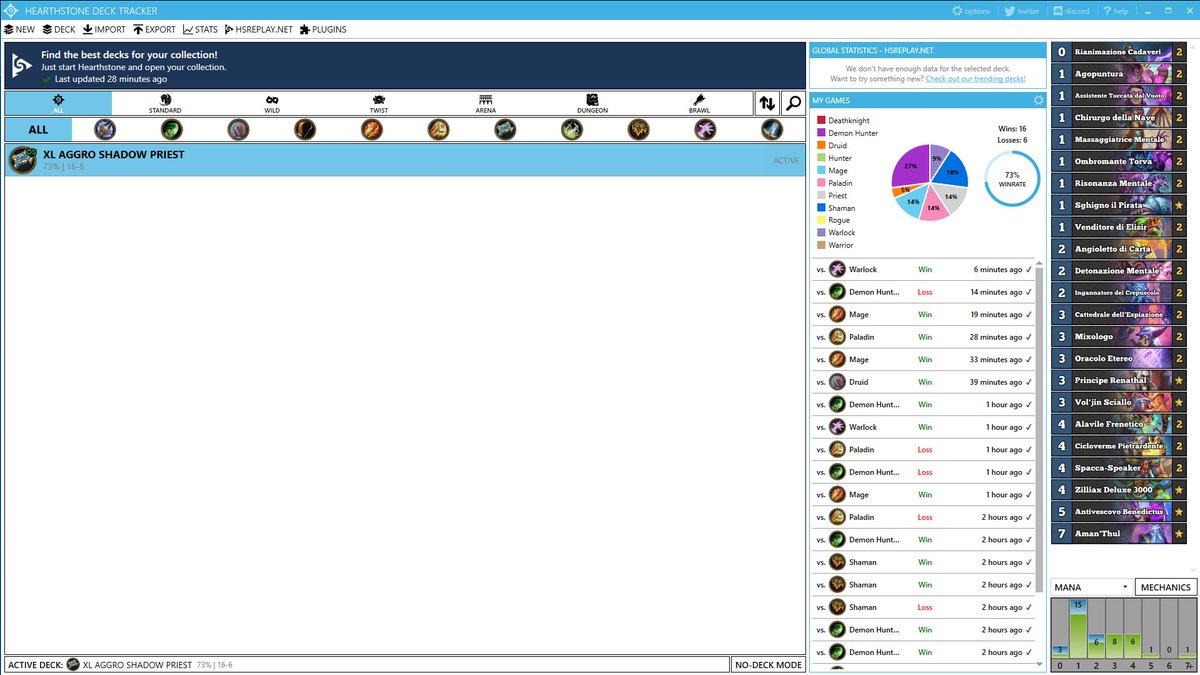This screenshot has width=1200, height=675.
Task: Click Druid icon in 39 minutes ago game
Action: tap(837, 382)
